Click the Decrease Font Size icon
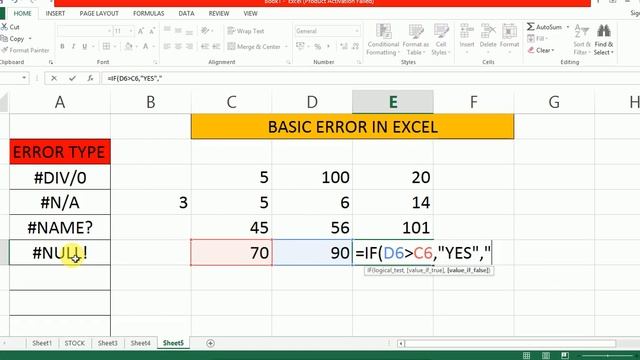640x360 pixels. [x=152, y=31]
